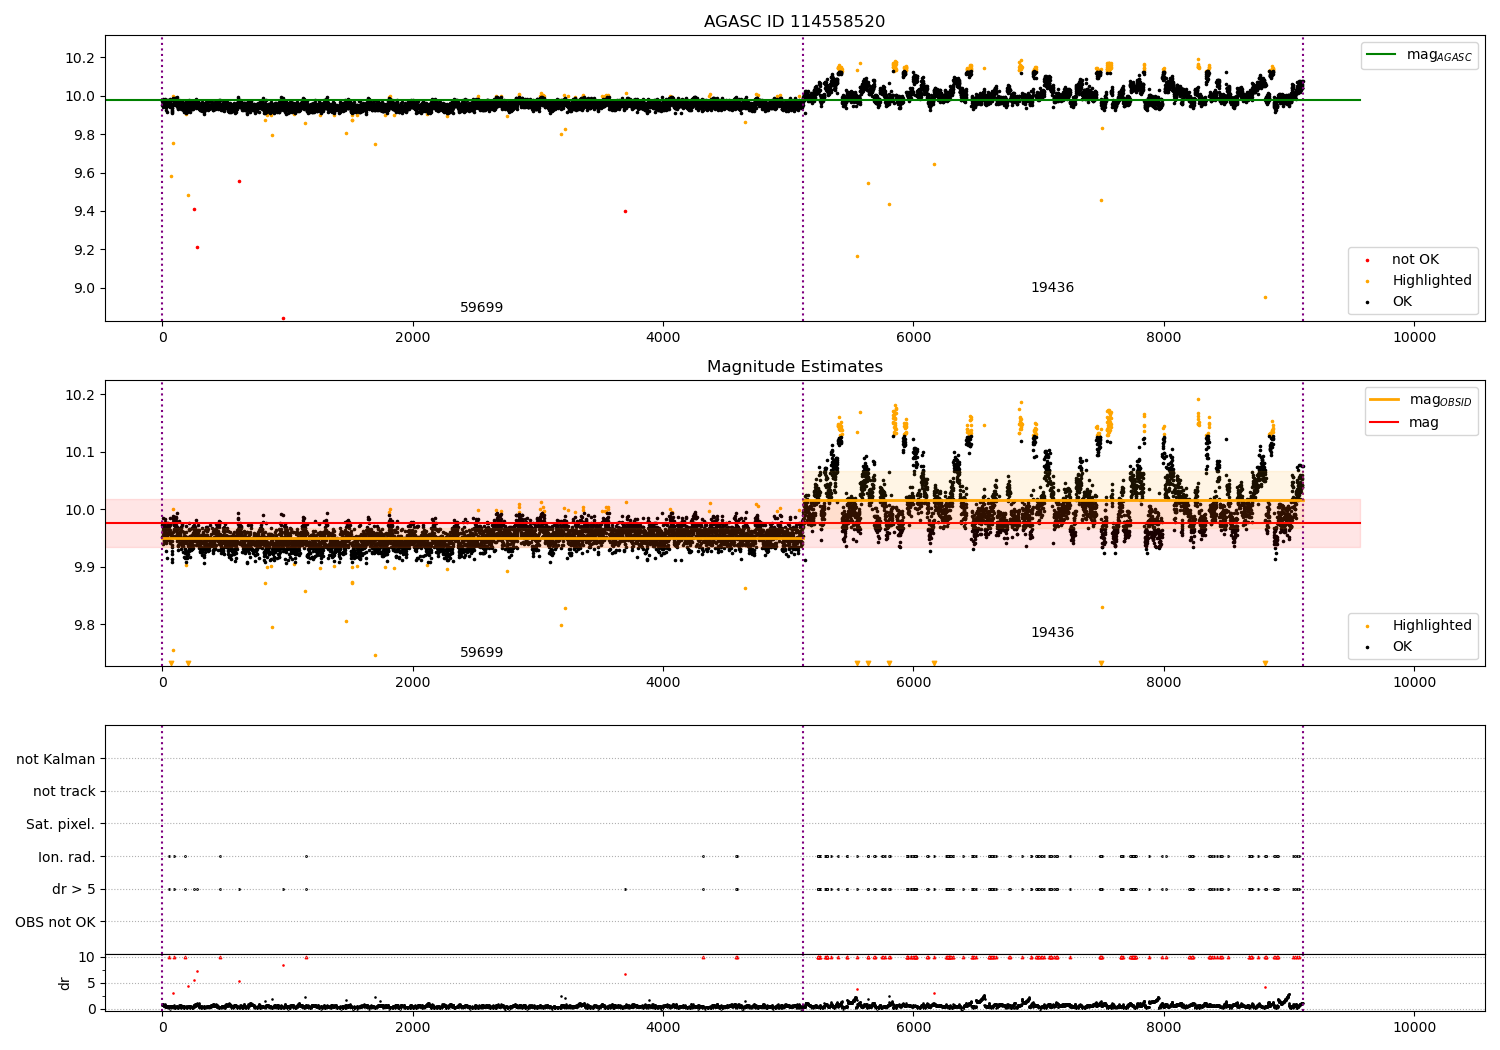
Task: Click the 10.1 y-tick in Magnitude Estimates plot
Action: coord(81,452)
